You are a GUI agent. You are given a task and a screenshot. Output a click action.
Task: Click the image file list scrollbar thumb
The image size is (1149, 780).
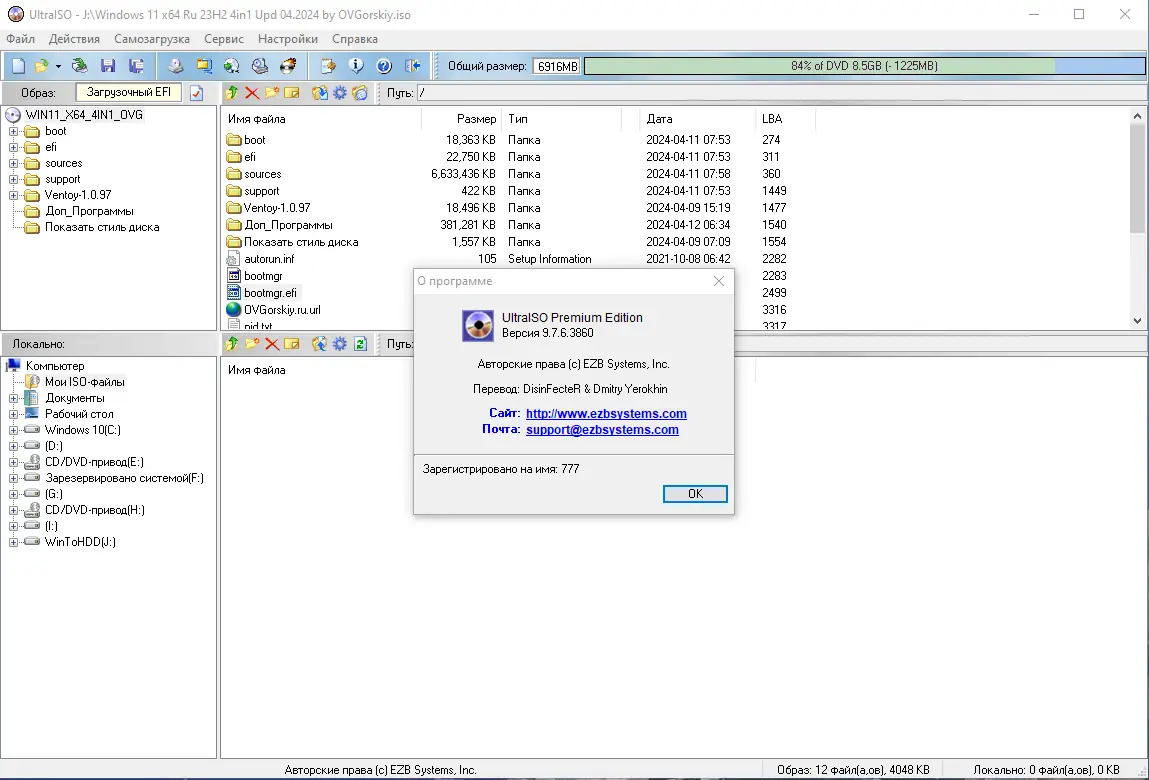1137,178
